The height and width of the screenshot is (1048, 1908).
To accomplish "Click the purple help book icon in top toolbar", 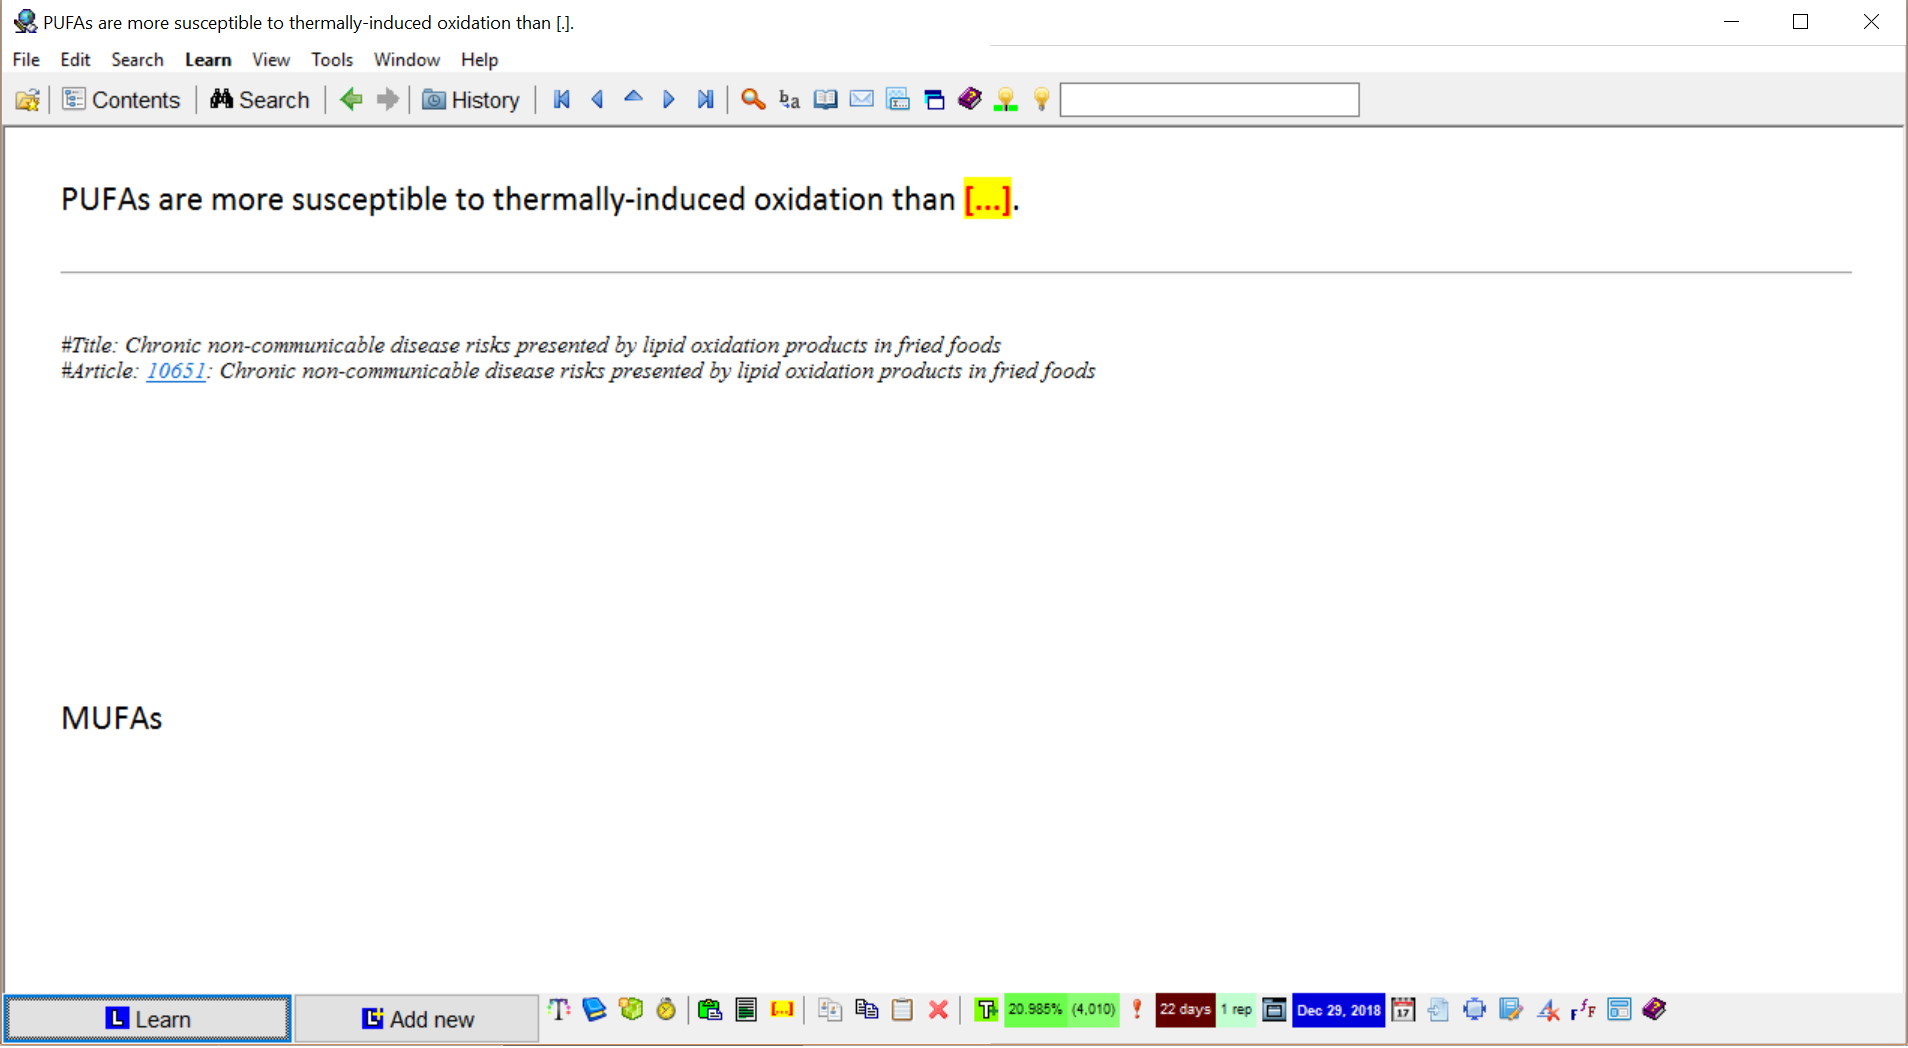I will coord(970,99).
